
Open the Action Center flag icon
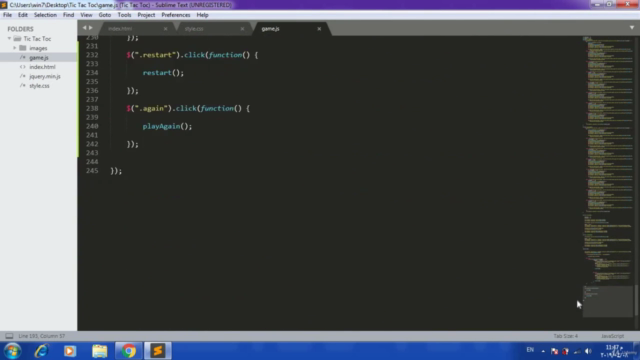(554, 351)
